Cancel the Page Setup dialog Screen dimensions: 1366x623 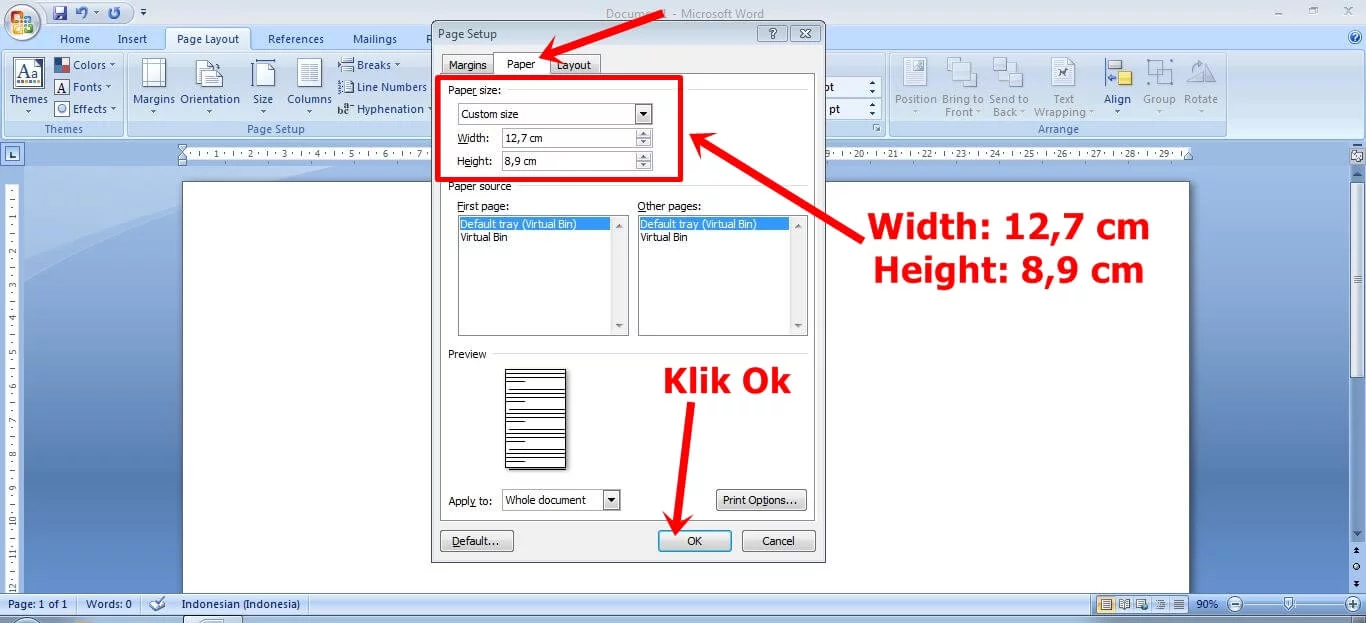778,541
